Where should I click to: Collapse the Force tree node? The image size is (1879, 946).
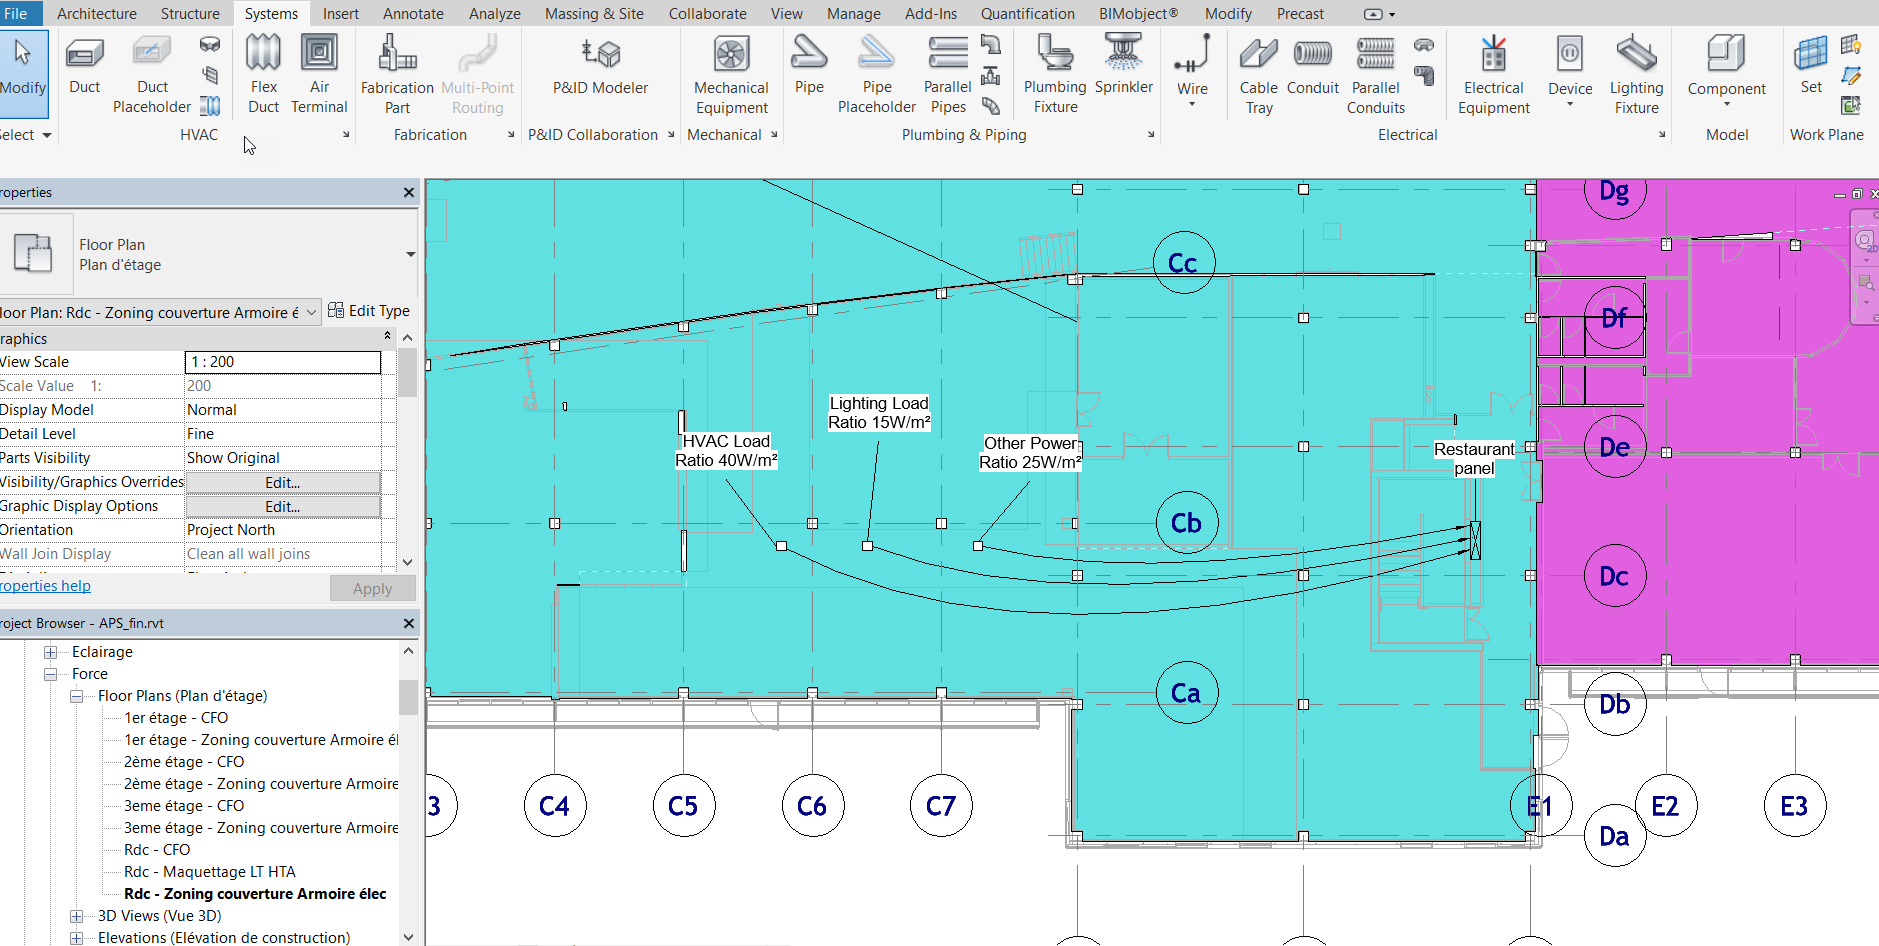[x=51, y=673]
